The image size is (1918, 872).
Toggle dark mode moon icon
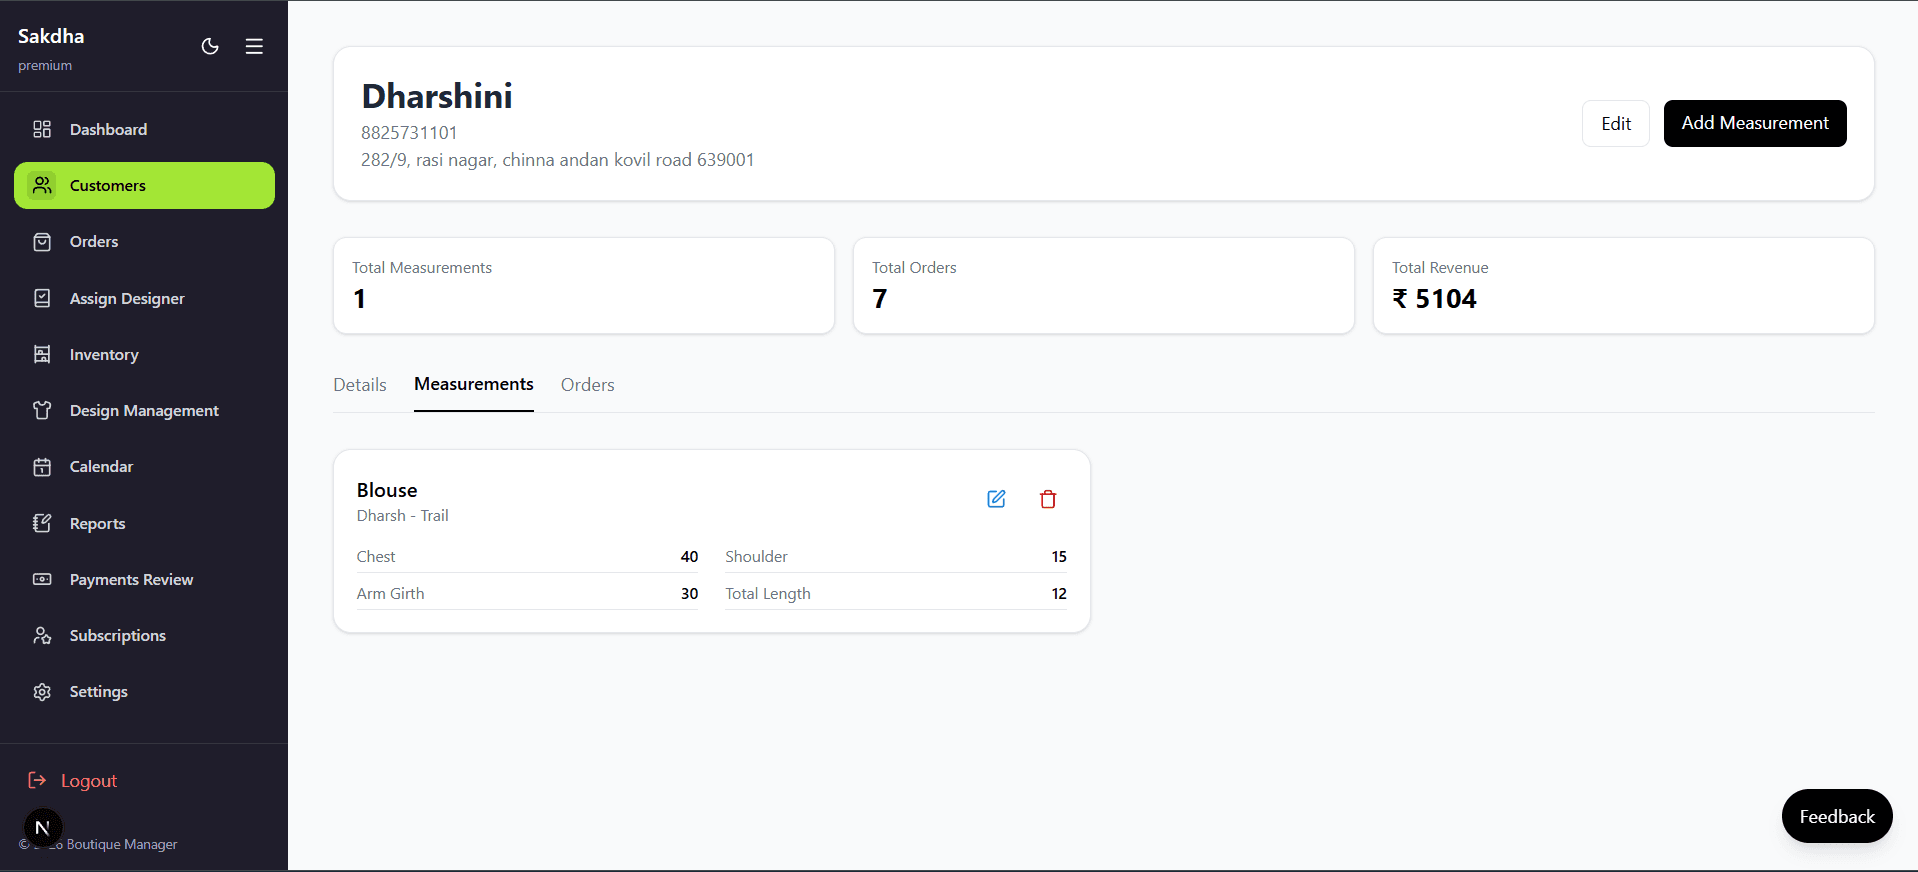[210, 46]
